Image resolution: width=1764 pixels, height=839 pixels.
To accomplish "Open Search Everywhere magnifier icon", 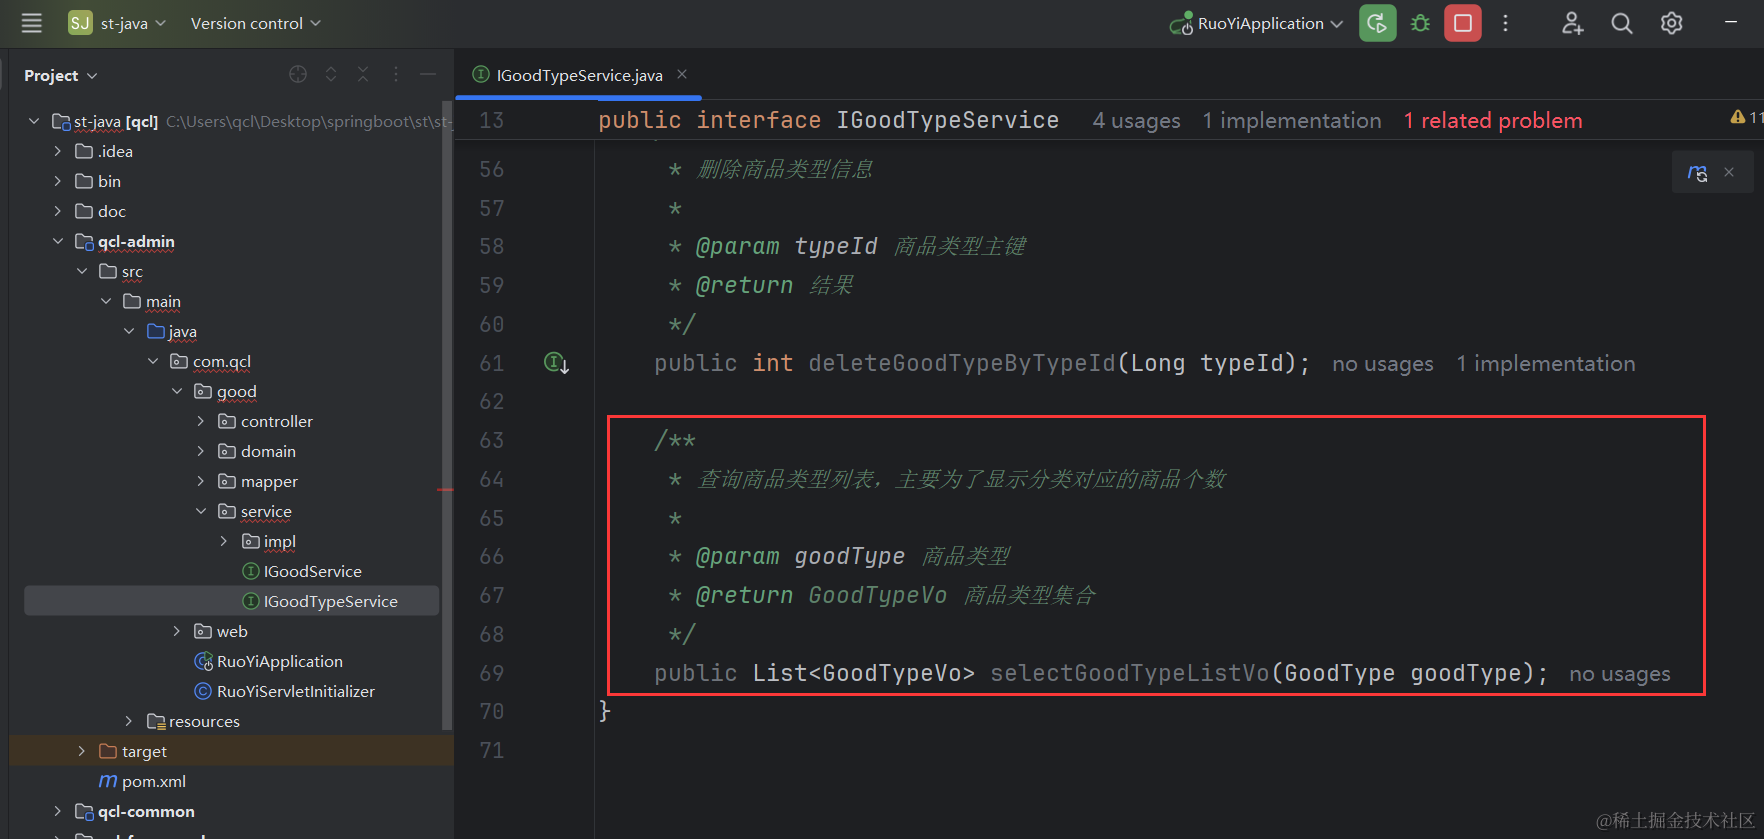I will [x=1621, y=23].
